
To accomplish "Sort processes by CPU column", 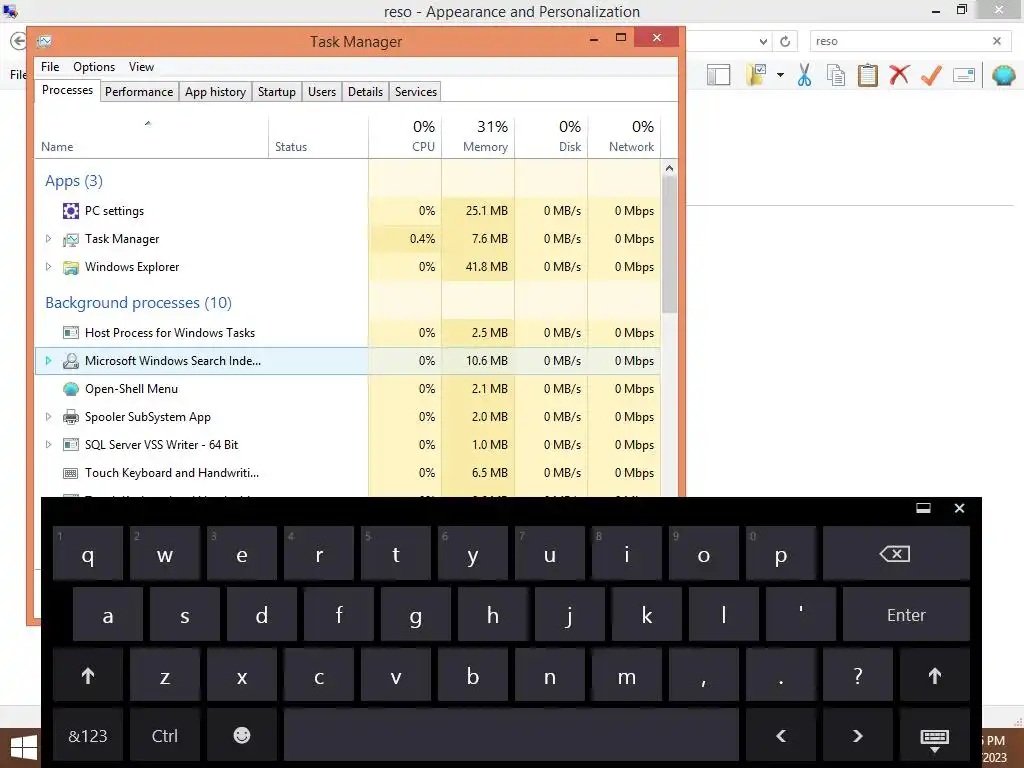I will (406, 136).
